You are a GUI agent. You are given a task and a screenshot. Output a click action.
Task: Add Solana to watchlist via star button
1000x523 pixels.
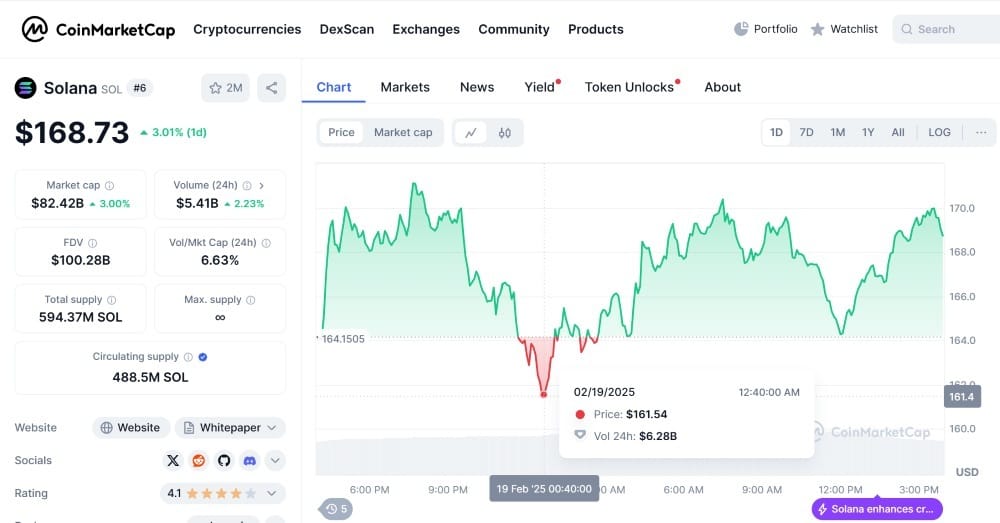click(225, 88)
